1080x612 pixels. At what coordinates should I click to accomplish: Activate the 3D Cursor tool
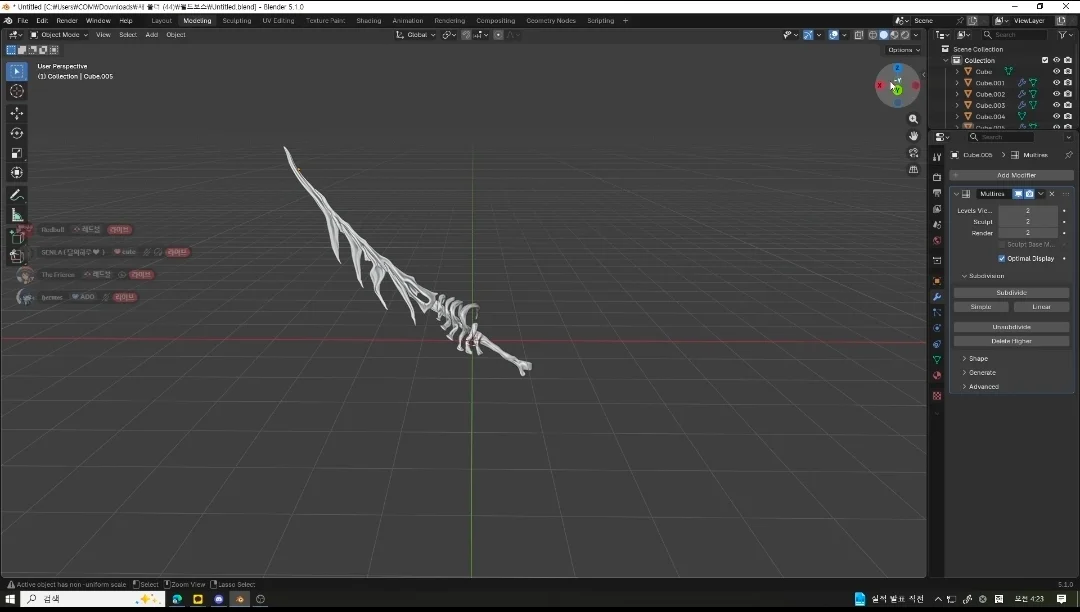click(x=17, y=91)
